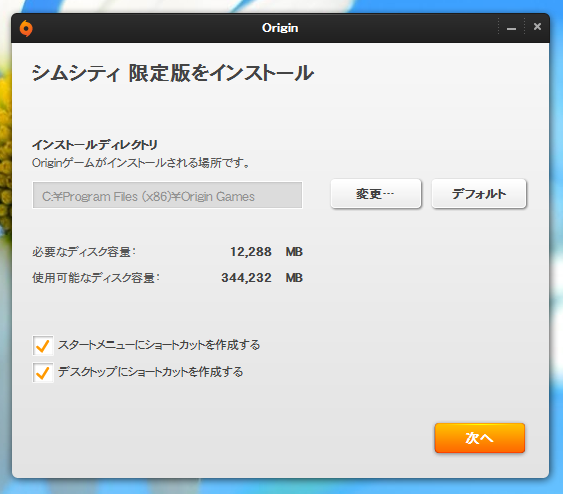Viewport: 563px width, 494px height.
Task: Click the 12,288 required disk space value
Action: (251, 252)
